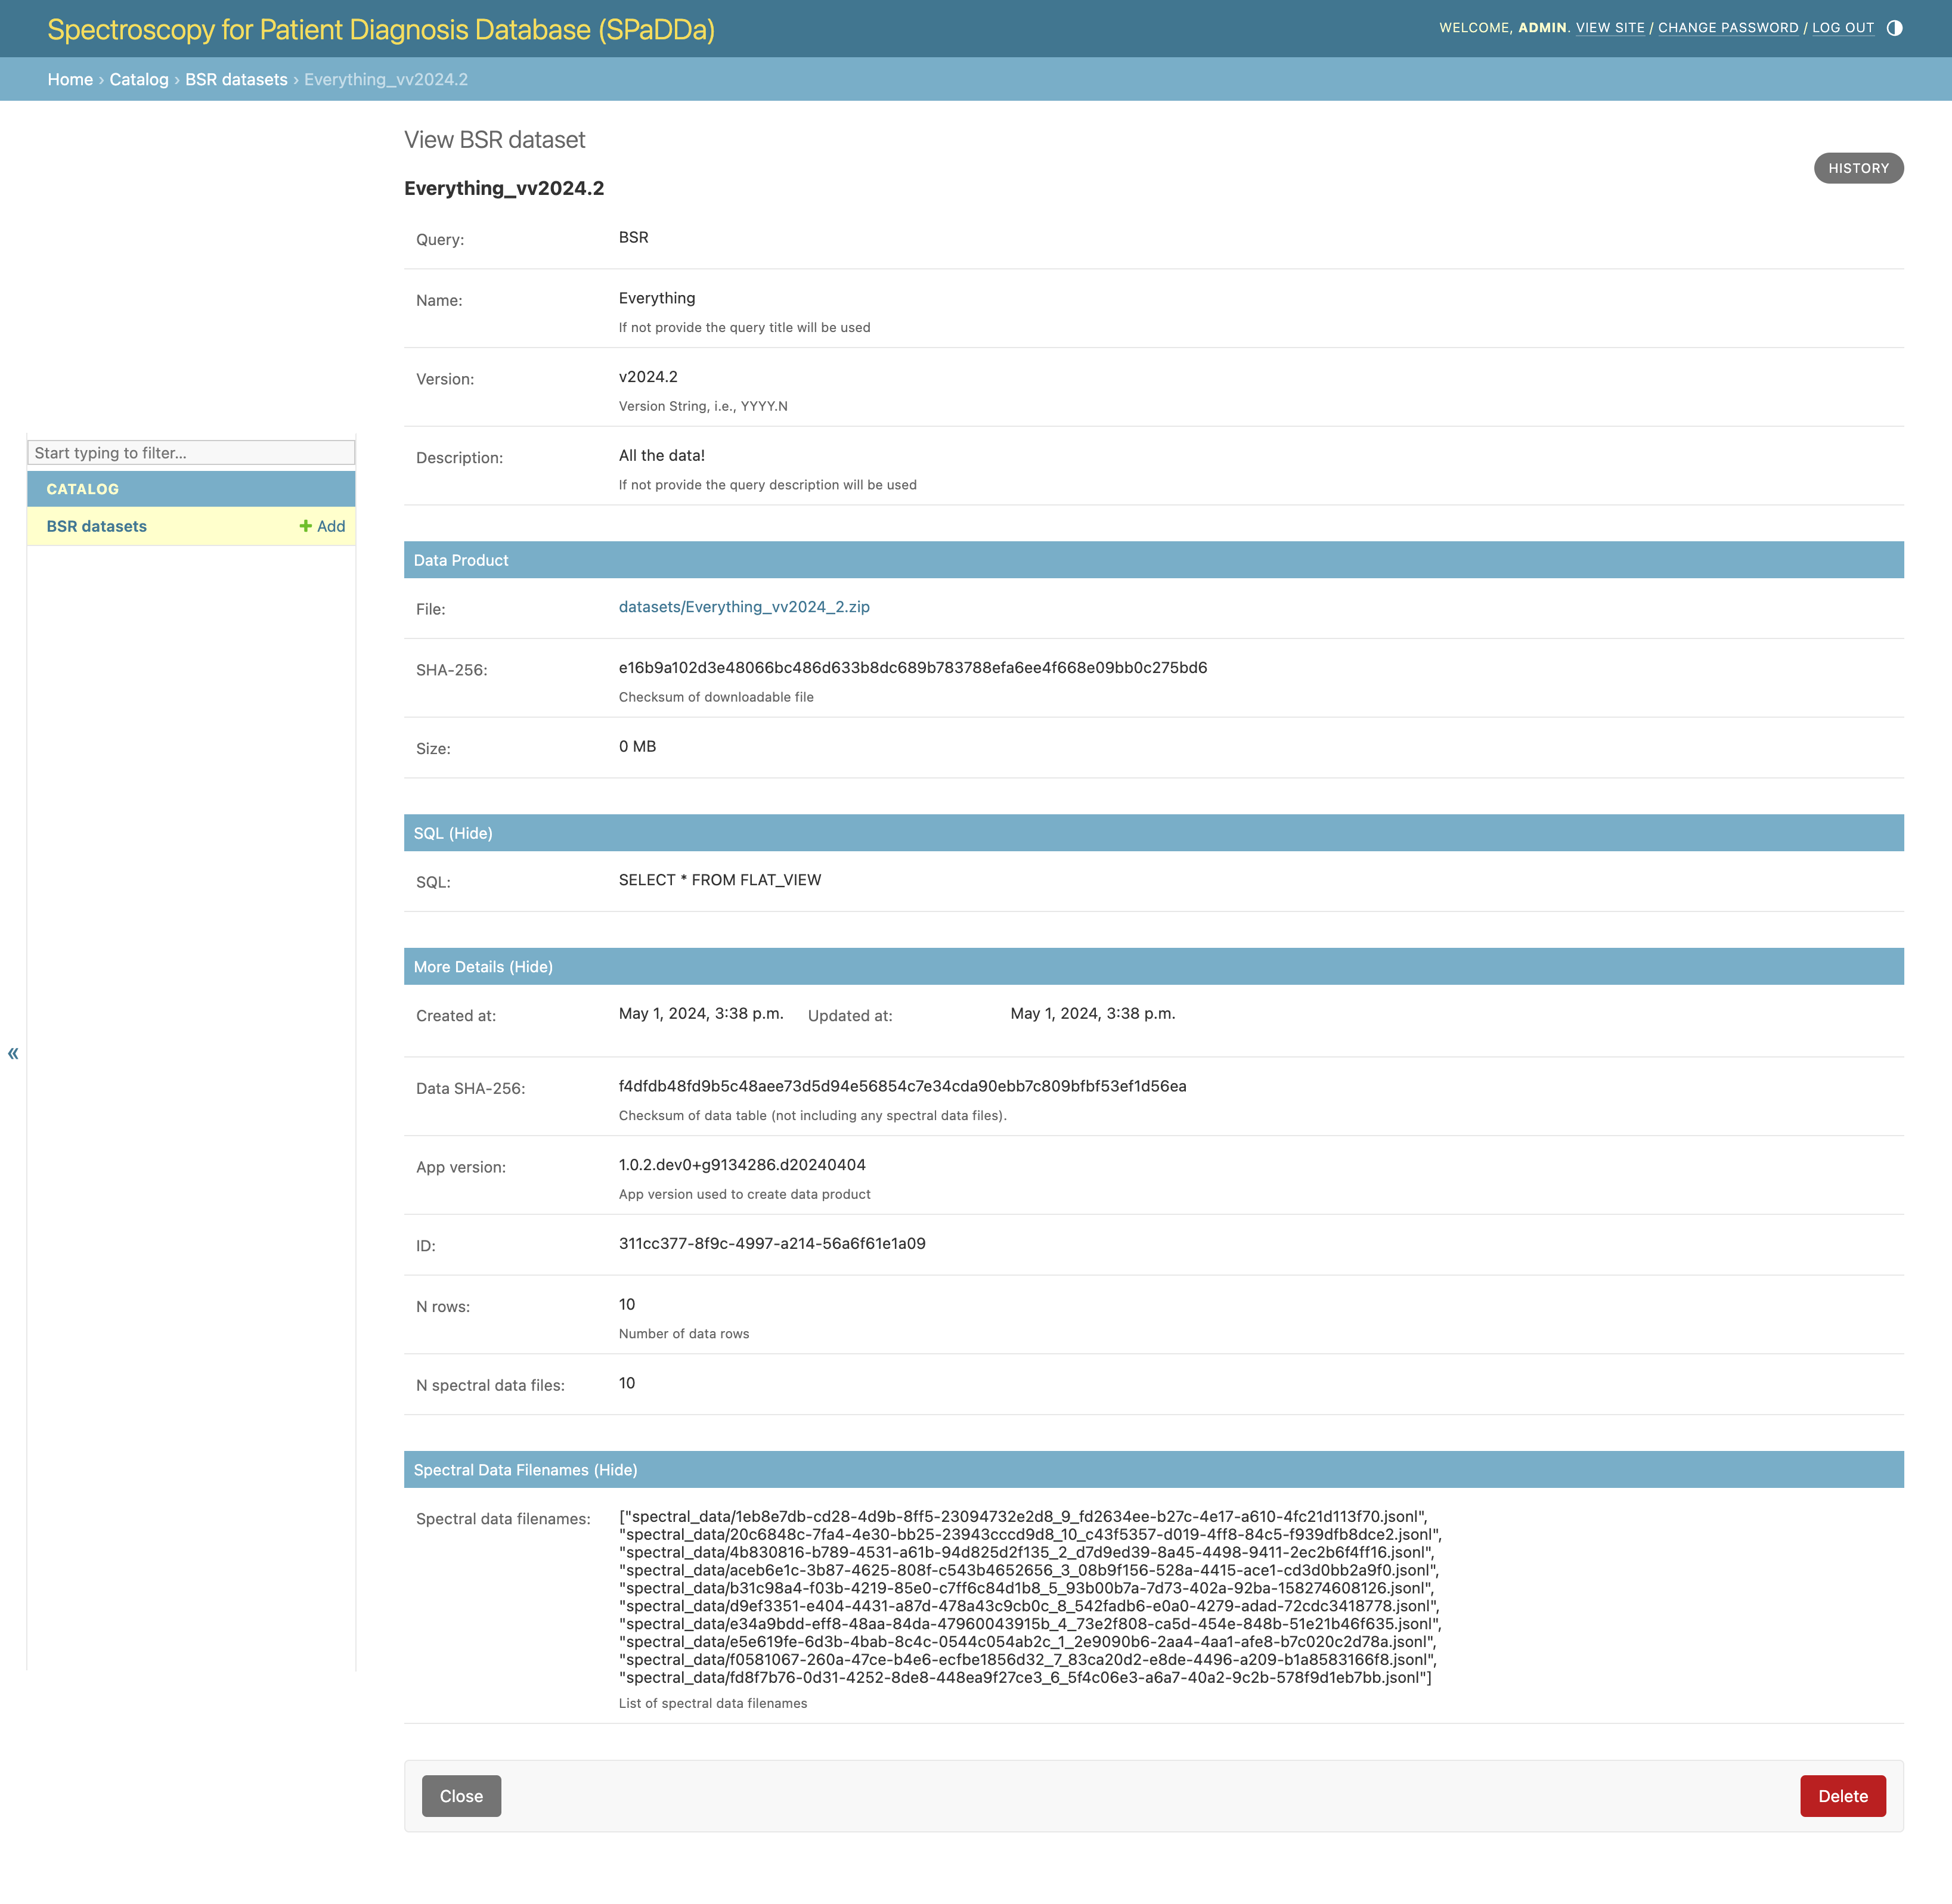The width and height of the screenshot is (1952, 1904).
Task: Open the View Site link
Action: [1610, 28]
